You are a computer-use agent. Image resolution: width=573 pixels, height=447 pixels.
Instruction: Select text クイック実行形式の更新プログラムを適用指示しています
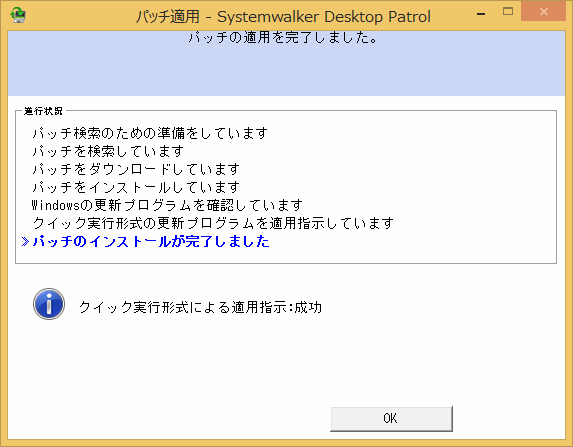coord(213,223)
